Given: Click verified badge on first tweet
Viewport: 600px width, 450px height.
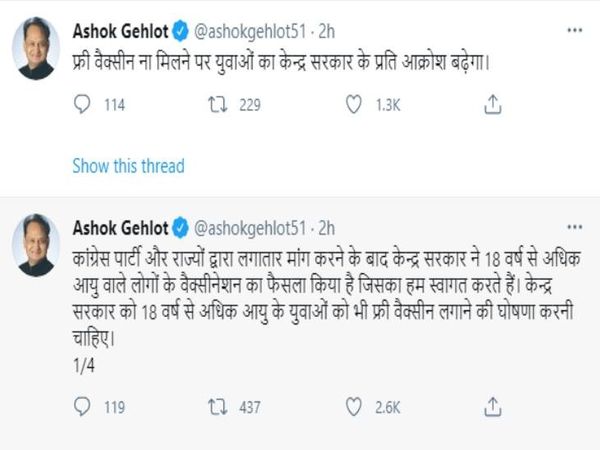Looking at the screenshot, I should click(182, 27).
